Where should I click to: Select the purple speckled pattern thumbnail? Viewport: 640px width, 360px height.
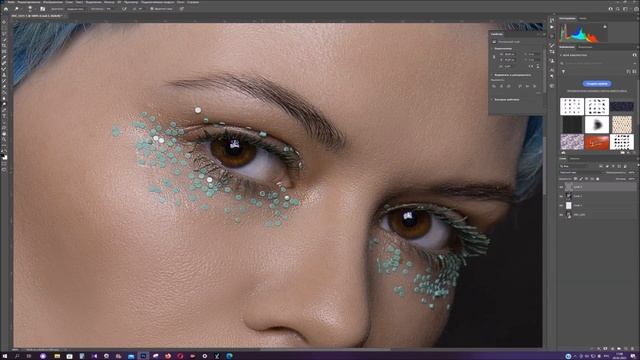pos(572,142)
